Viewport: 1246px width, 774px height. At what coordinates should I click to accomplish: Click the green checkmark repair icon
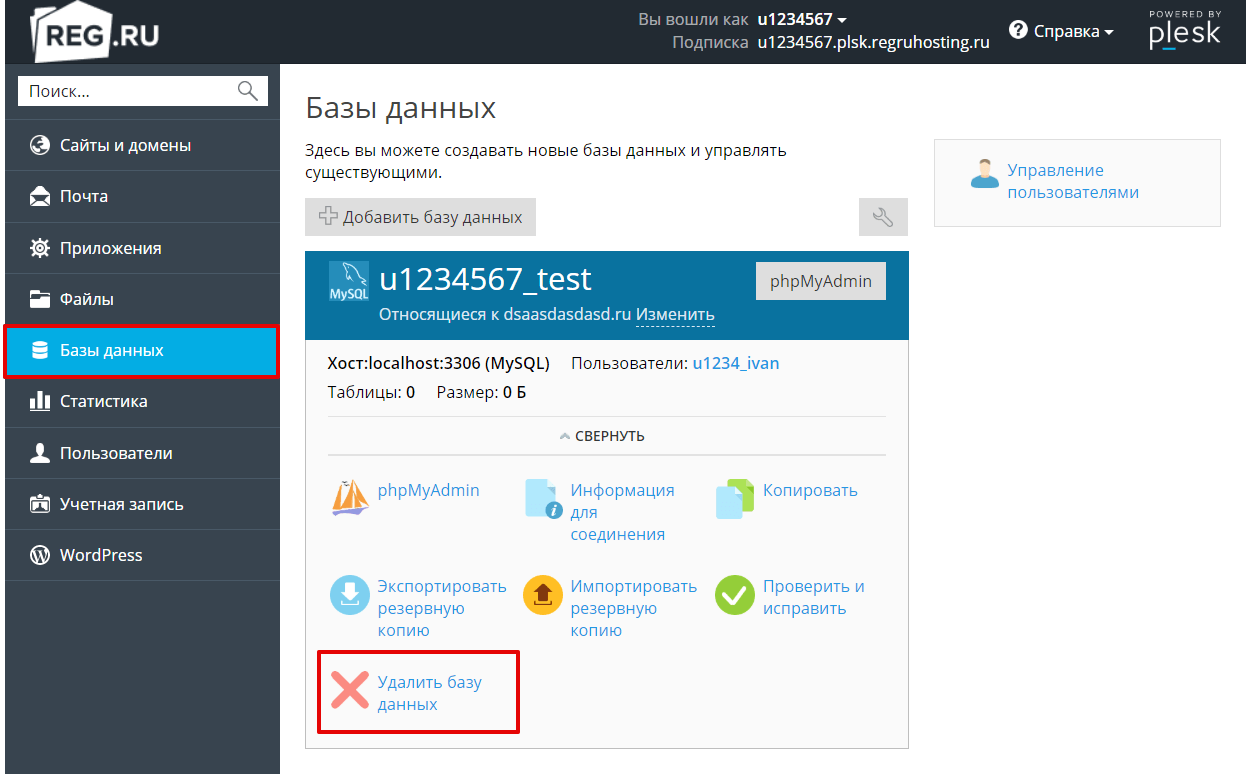[x=735, y=595]
